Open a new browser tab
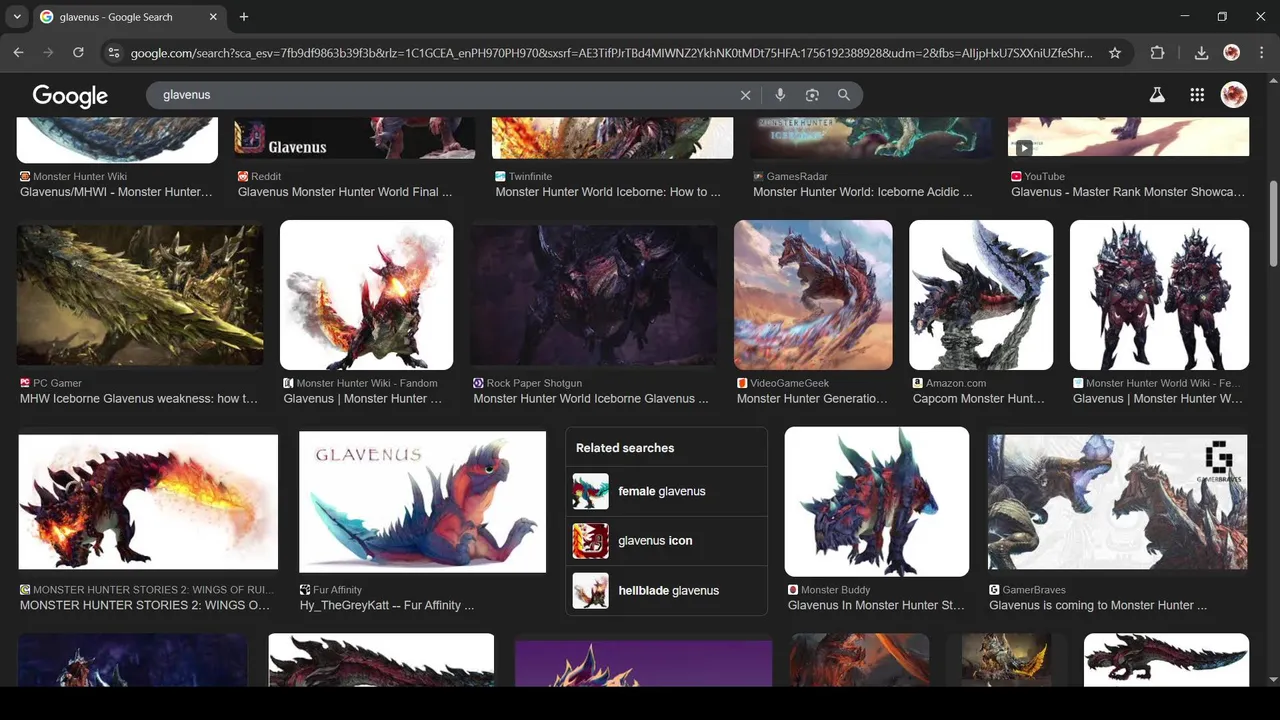This screenshot has width=1280, height=720. 244,17
